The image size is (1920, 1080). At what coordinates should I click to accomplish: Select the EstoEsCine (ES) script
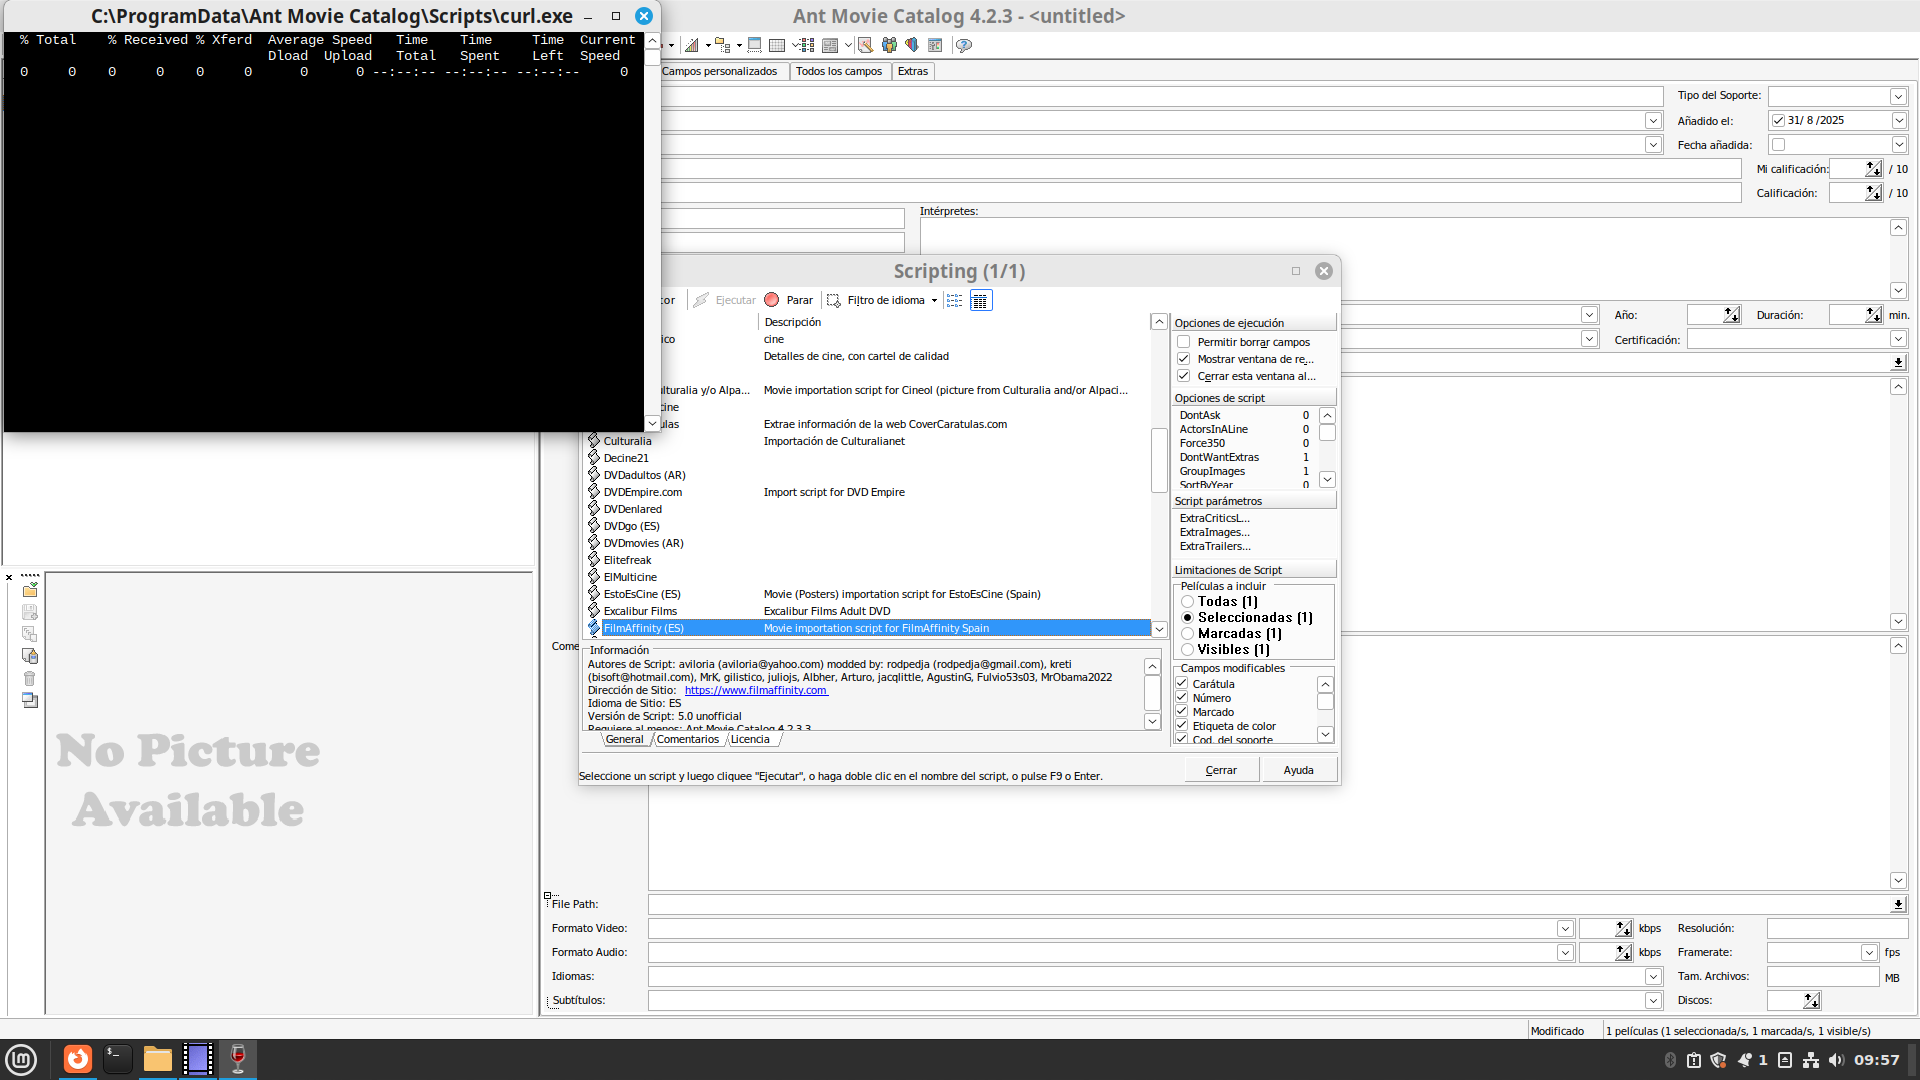tap(642, 594)
